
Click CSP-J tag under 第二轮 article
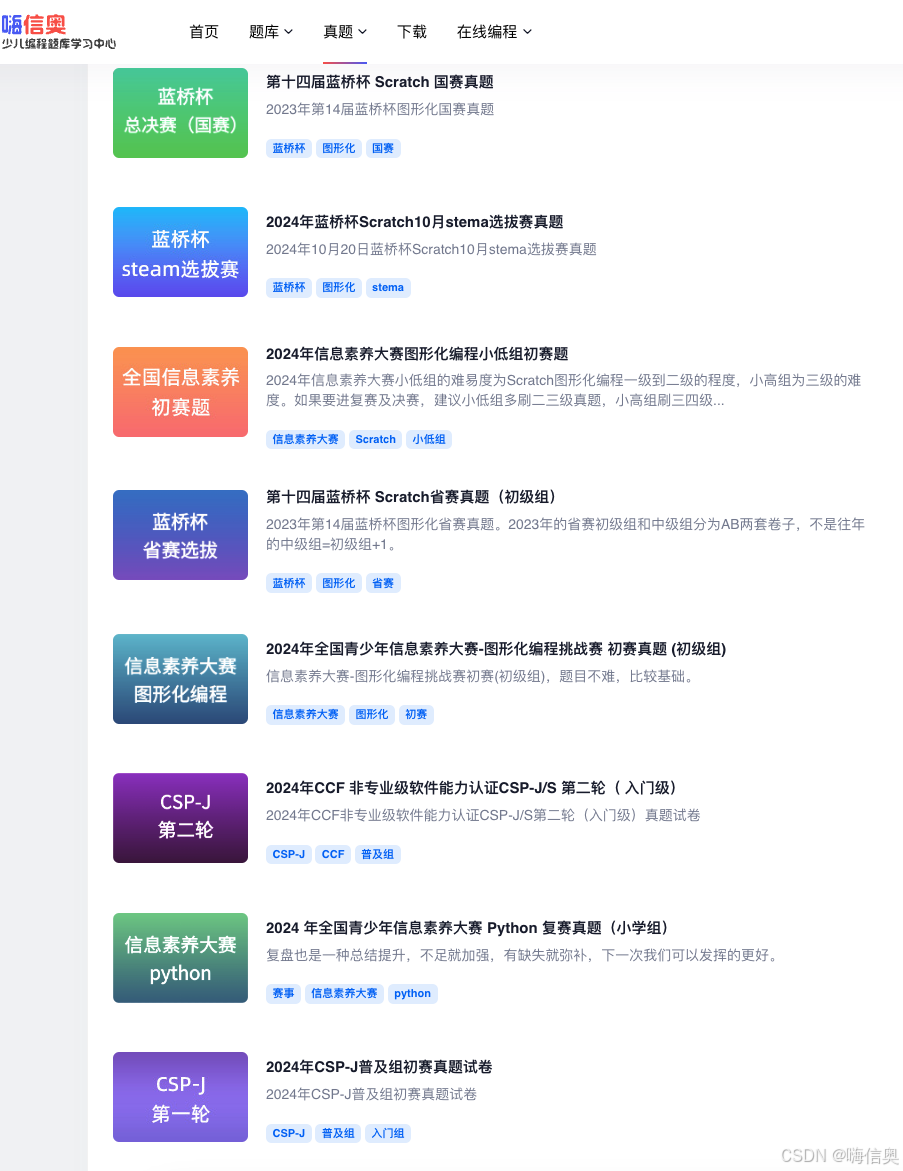coord(288,854)
